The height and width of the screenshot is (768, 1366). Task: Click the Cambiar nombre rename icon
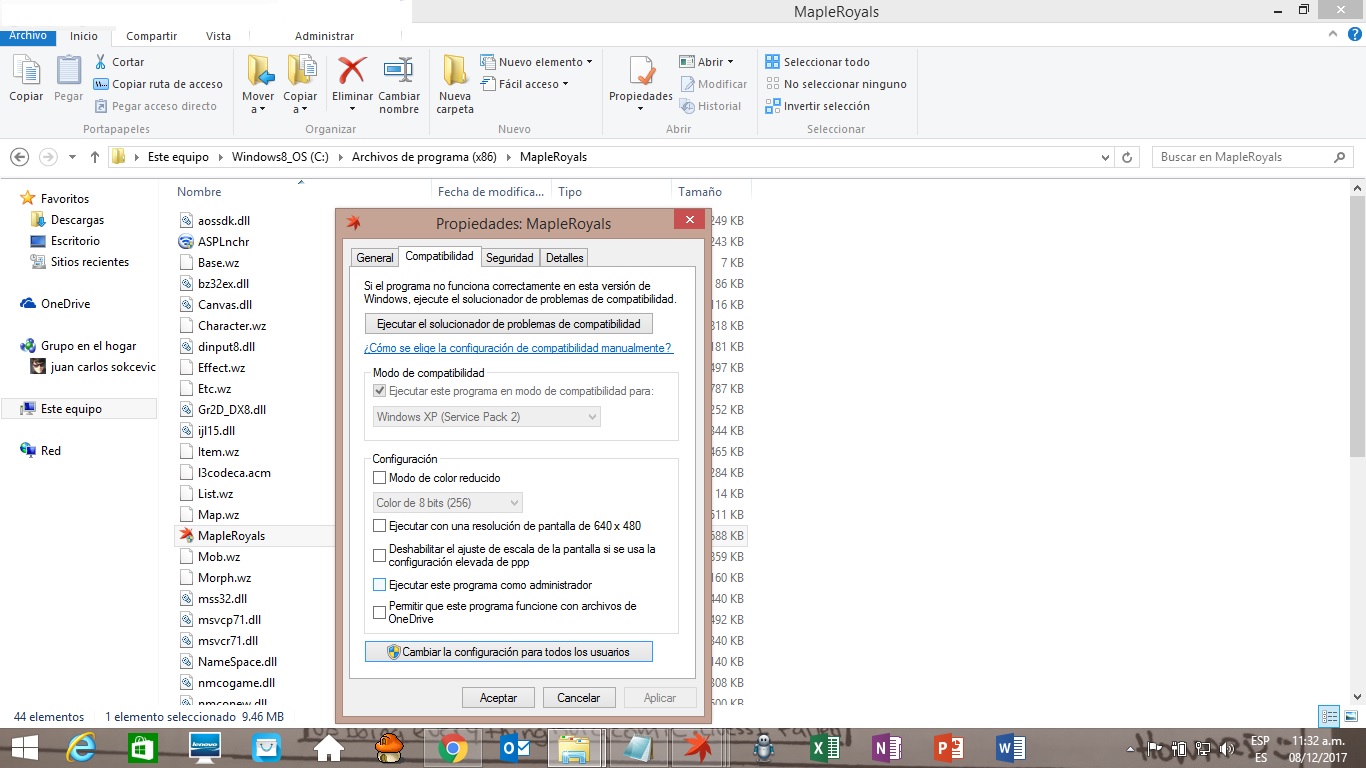click(x=399, y=73)
